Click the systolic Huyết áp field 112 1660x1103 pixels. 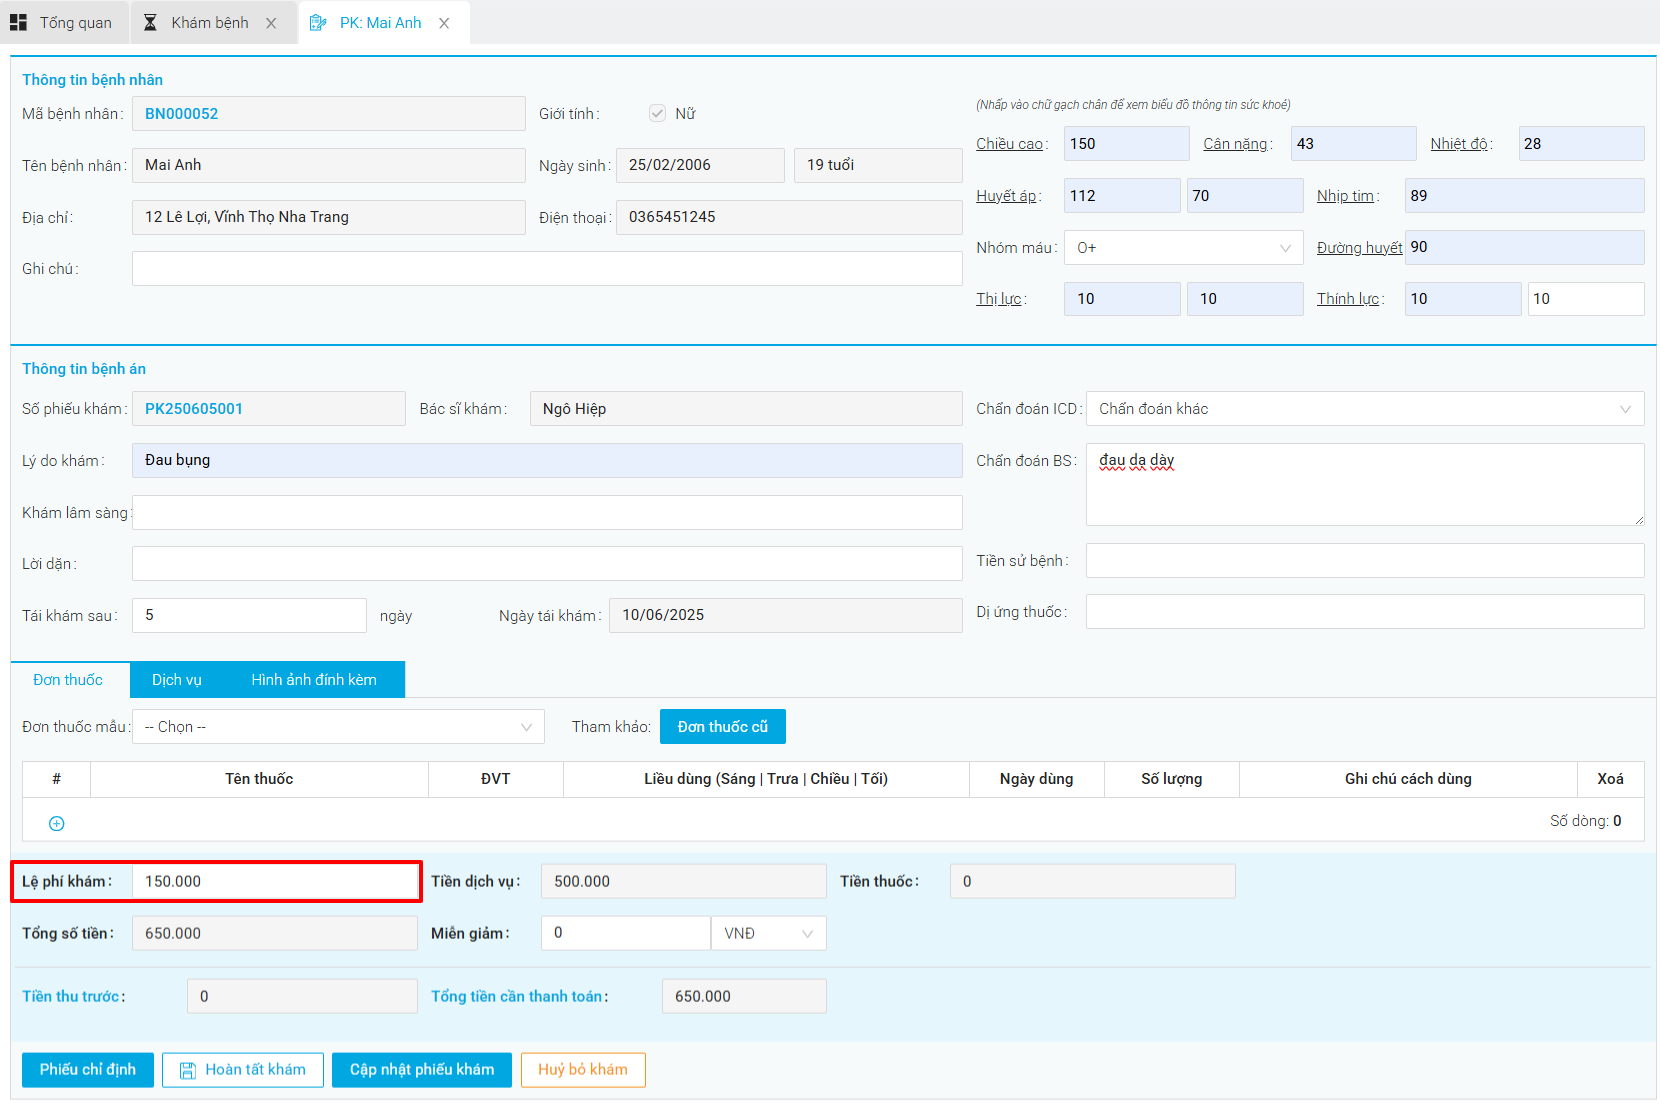(x=1122, y=196)
